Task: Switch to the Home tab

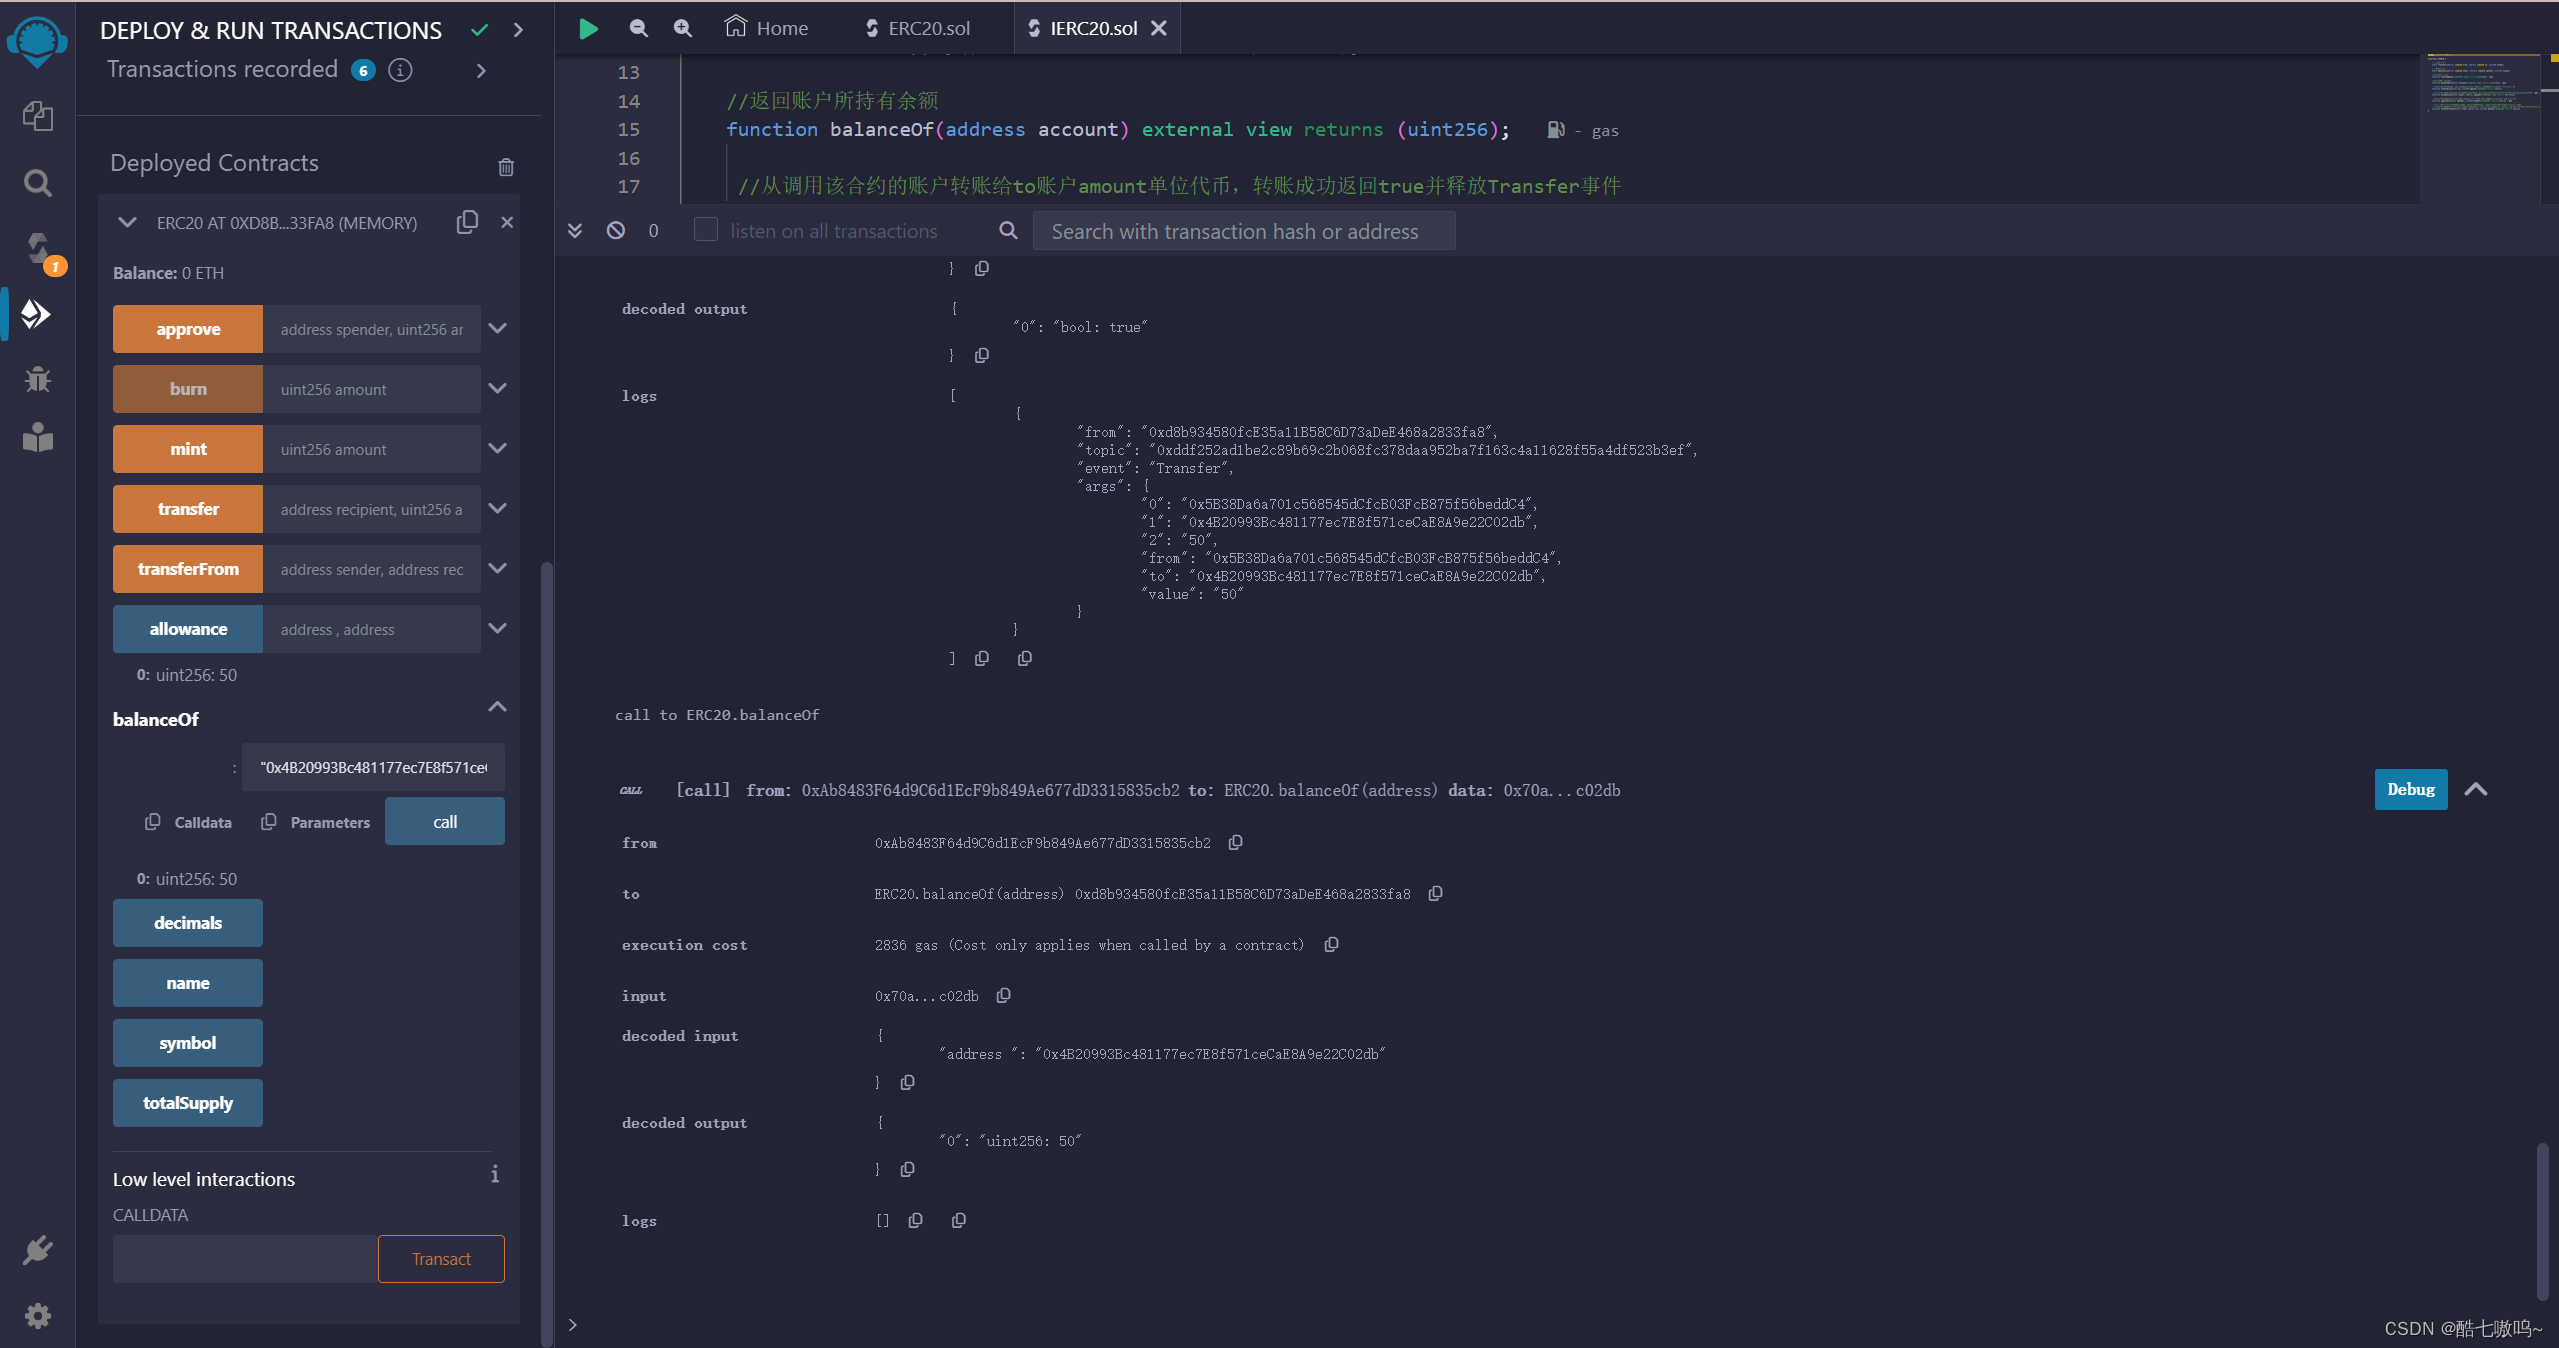Action: coord(767,28)
